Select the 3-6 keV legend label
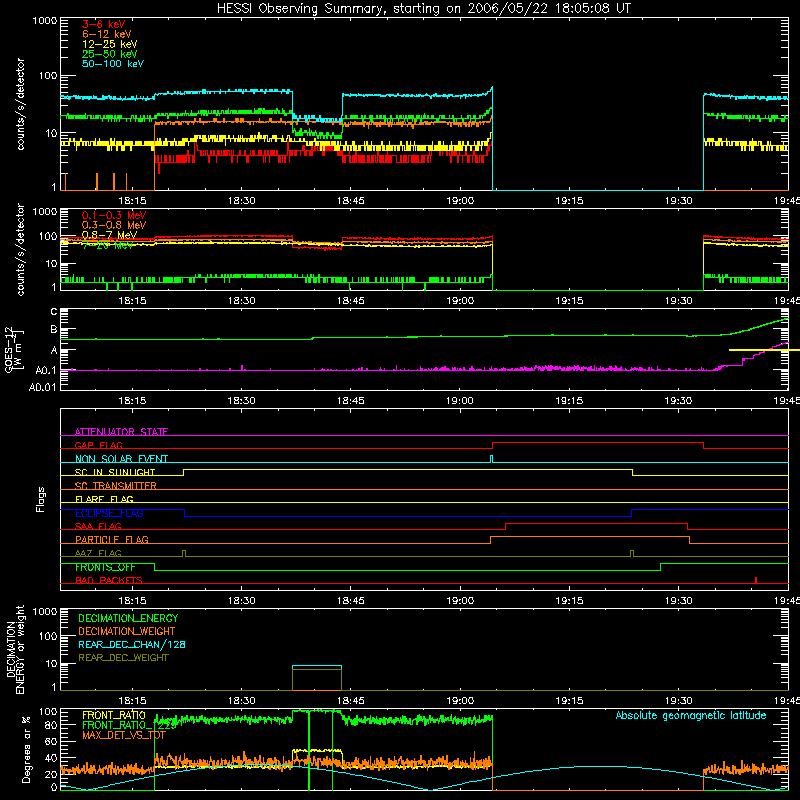This screenshot has height=800, width=800. pyautogui.click(x=103, y=24)
